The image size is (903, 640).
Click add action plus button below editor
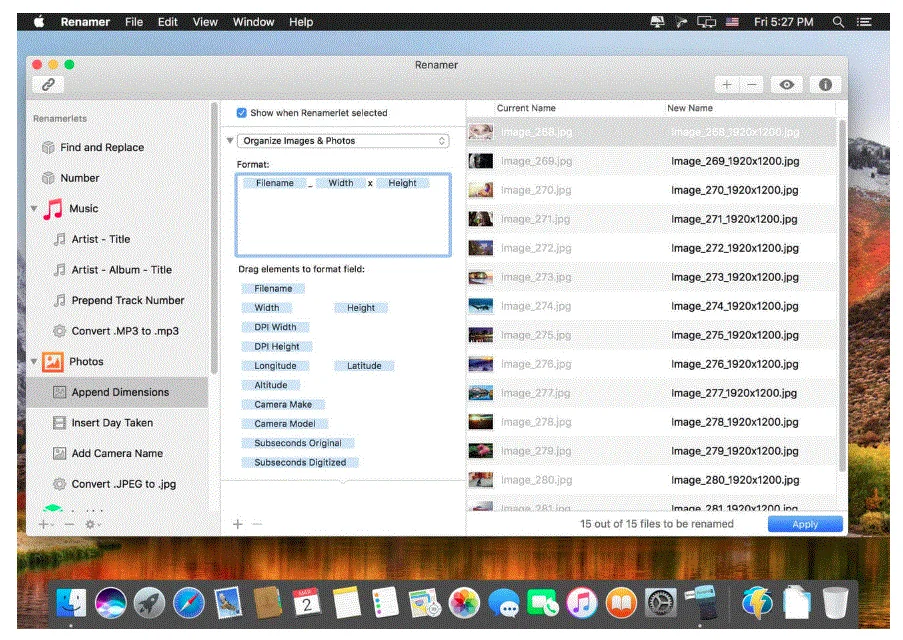[x=237, y=524]
